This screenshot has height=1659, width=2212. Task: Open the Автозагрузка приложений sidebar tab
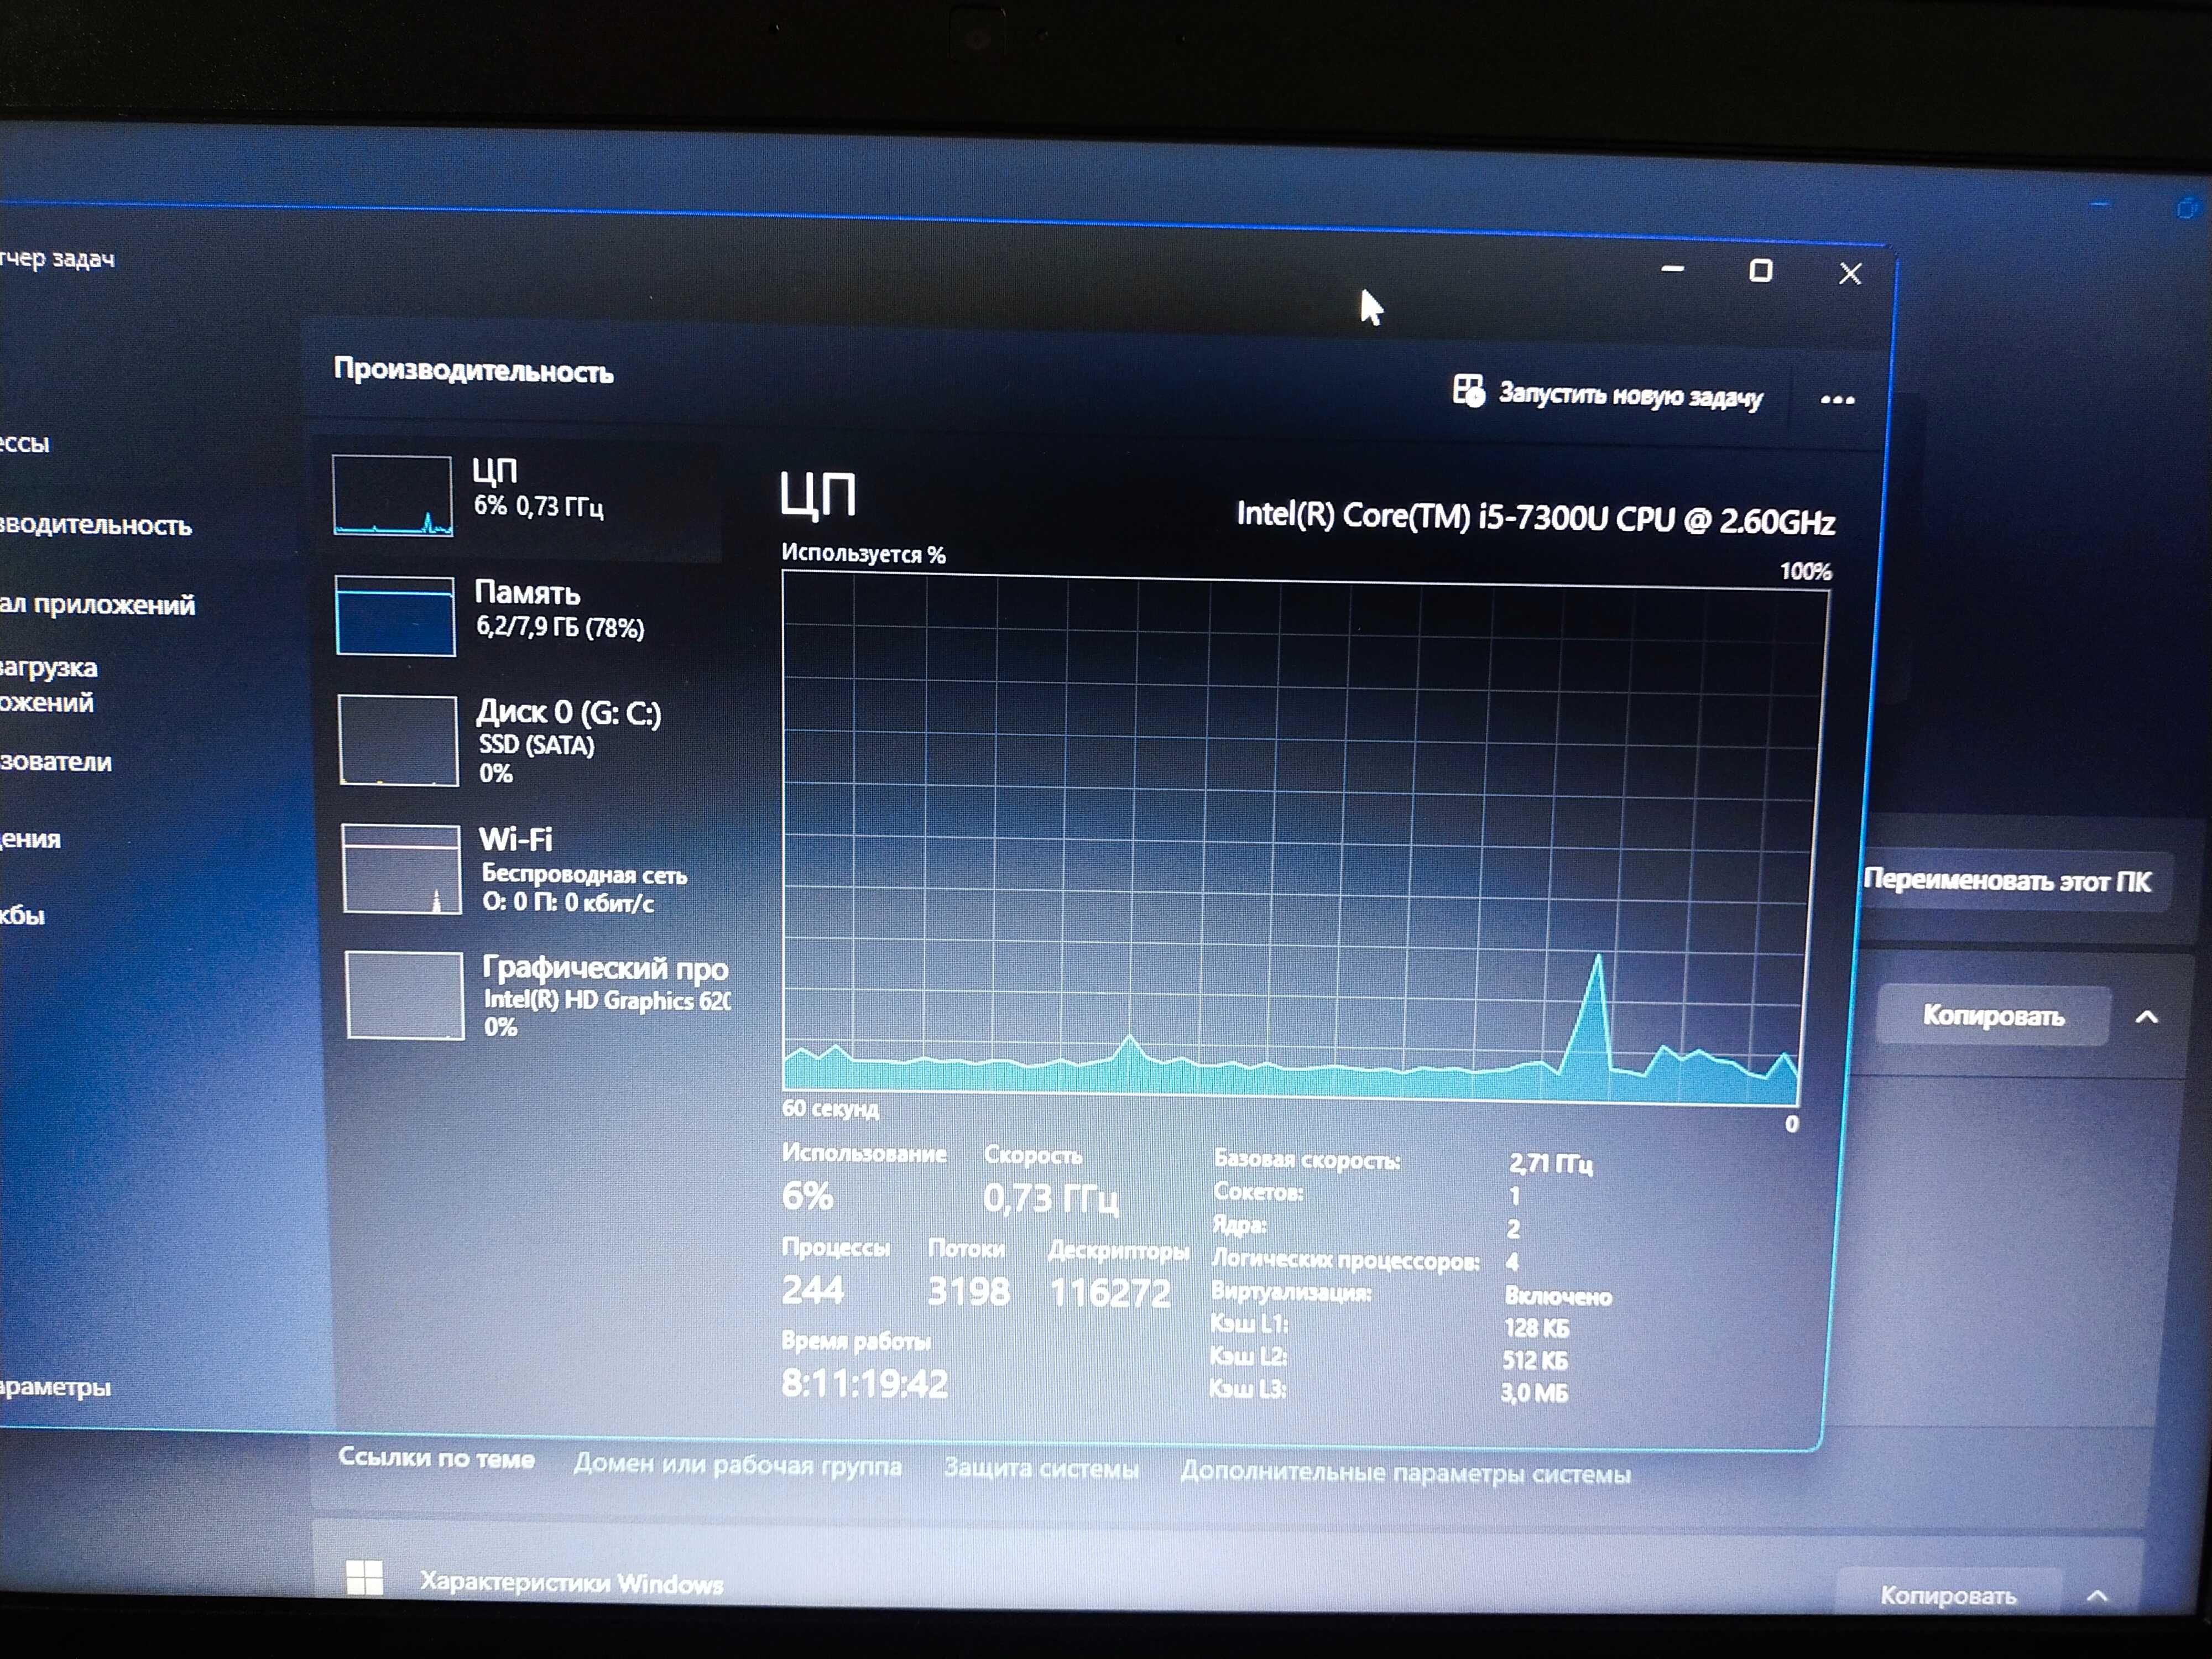click(x=48, y=685)
